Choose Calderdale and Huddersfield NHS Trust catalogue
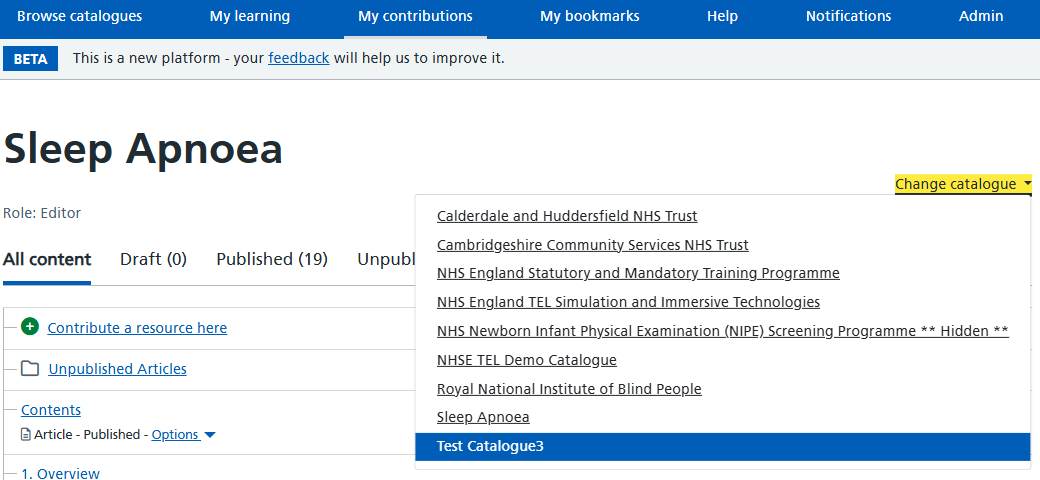Viewport: 1040px width, 480px height. [567, 215]
